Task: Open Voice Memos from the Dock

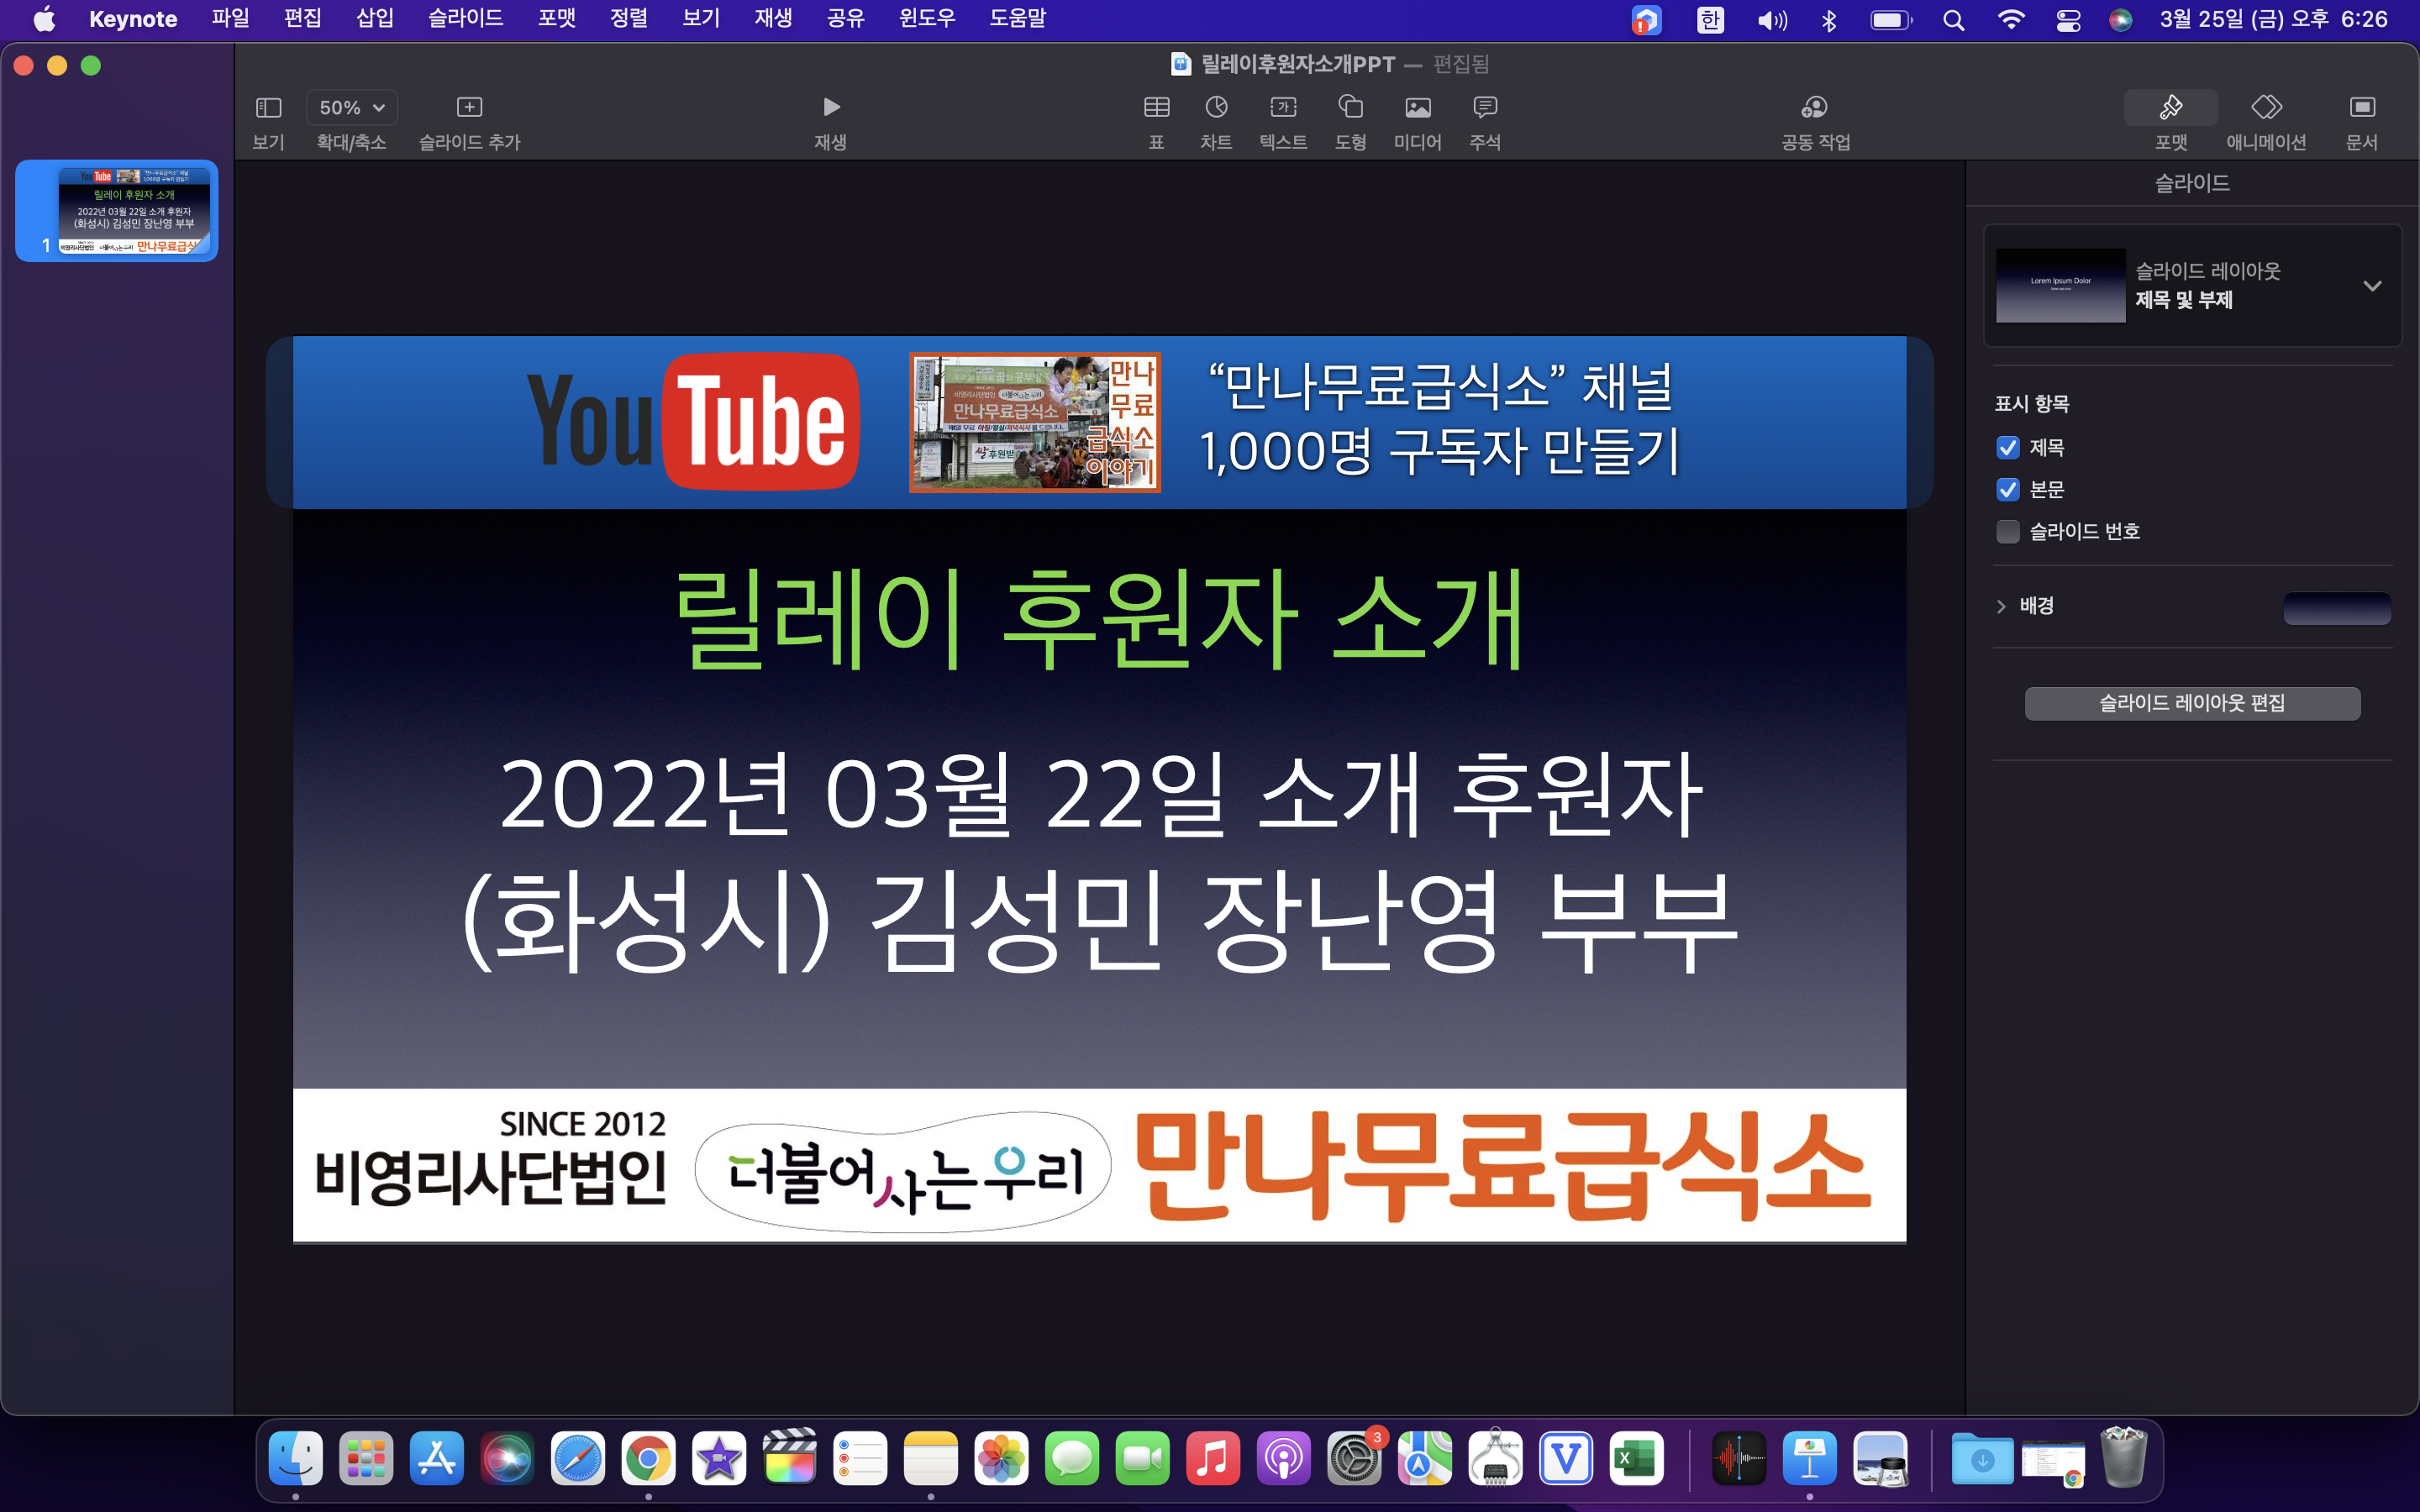Action: coord(1739,1459)
